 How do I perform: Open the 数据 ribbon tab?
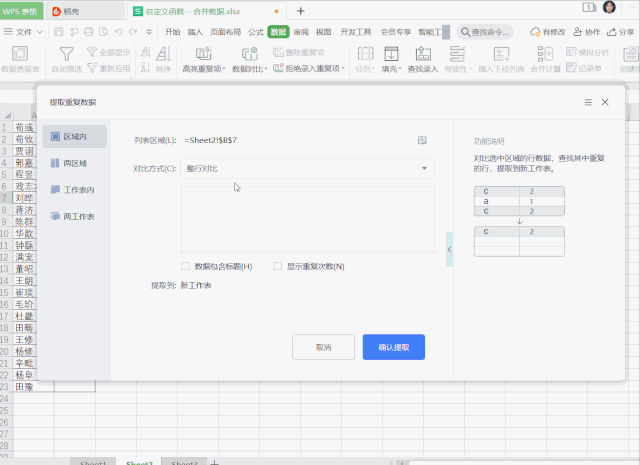click(279, 32)
